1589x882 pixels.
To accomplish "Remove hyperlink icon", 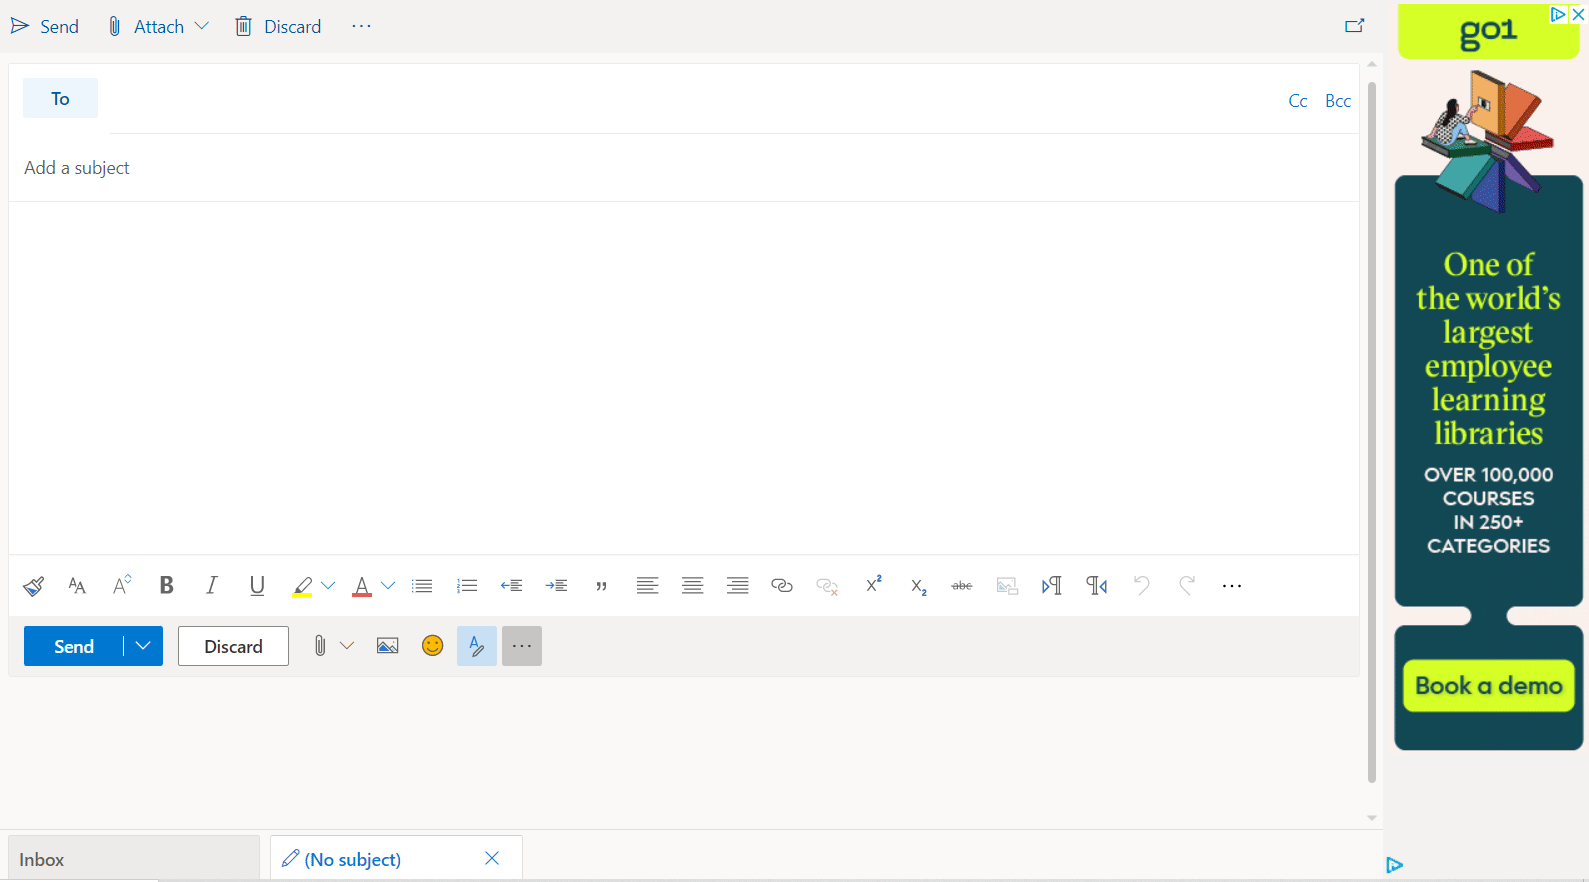I will click(x=827, y=586).
